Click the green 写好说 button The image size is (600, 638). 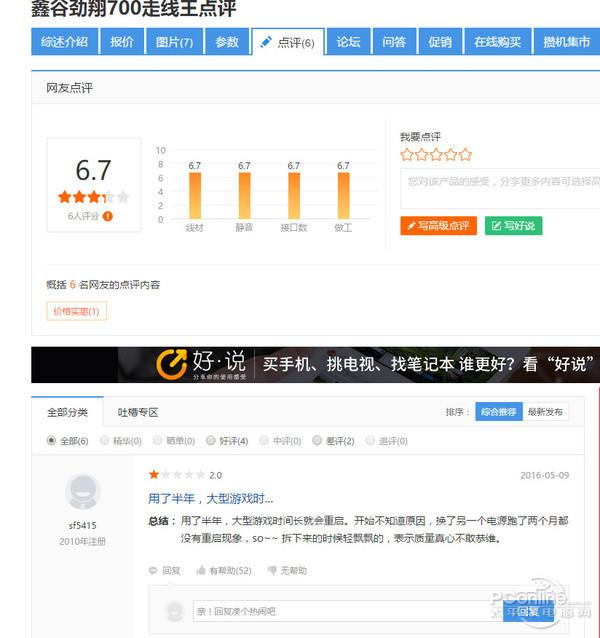point(513,226)
